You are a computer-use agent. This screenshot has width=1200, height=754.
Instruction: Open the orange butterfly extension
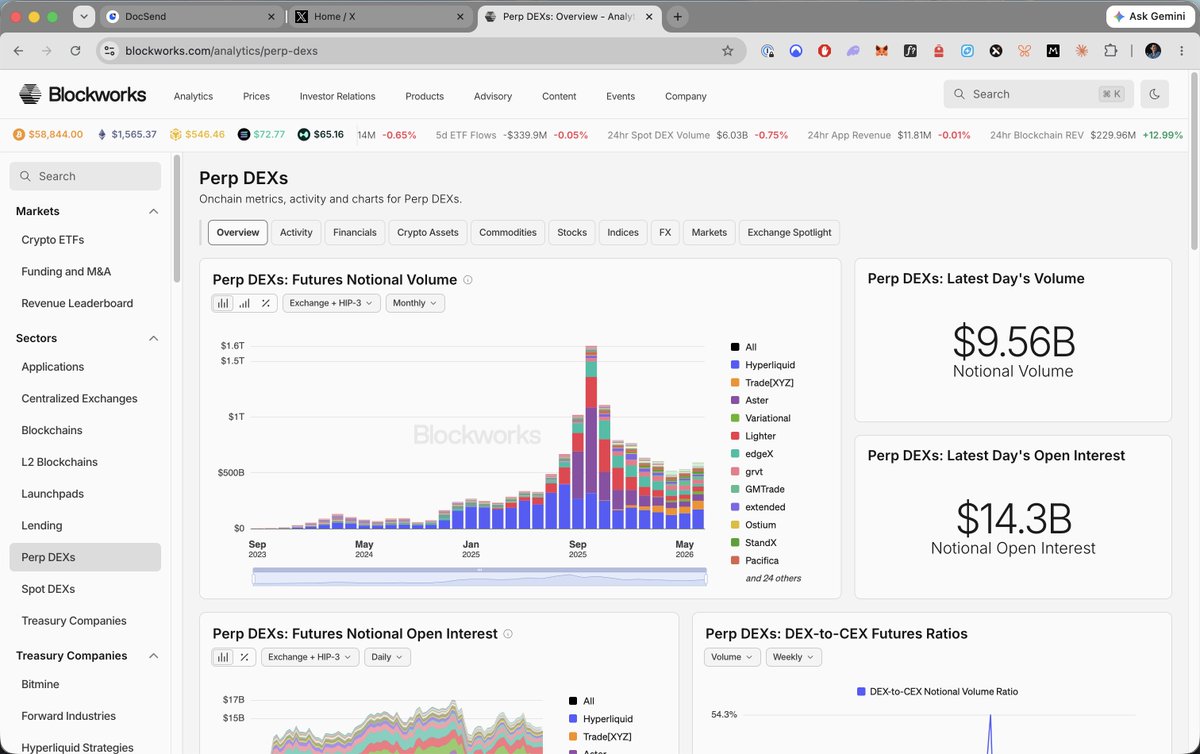click(1024, 51)
